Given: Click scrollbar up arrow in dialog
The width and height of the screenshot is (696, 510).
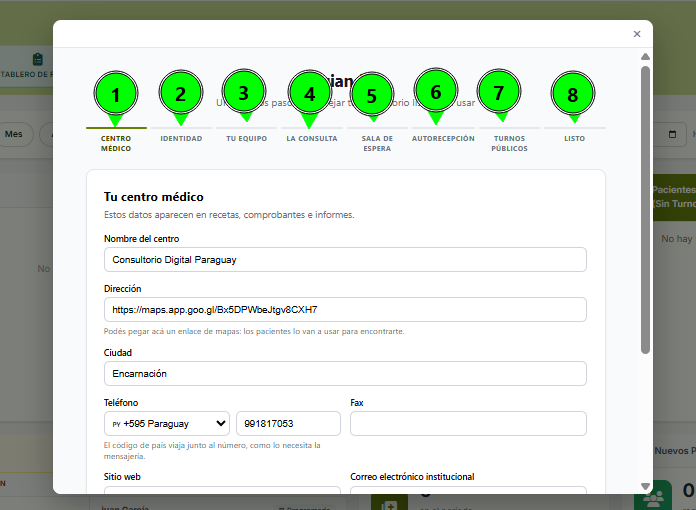Looking at the screenshot, I should point(645,57).
